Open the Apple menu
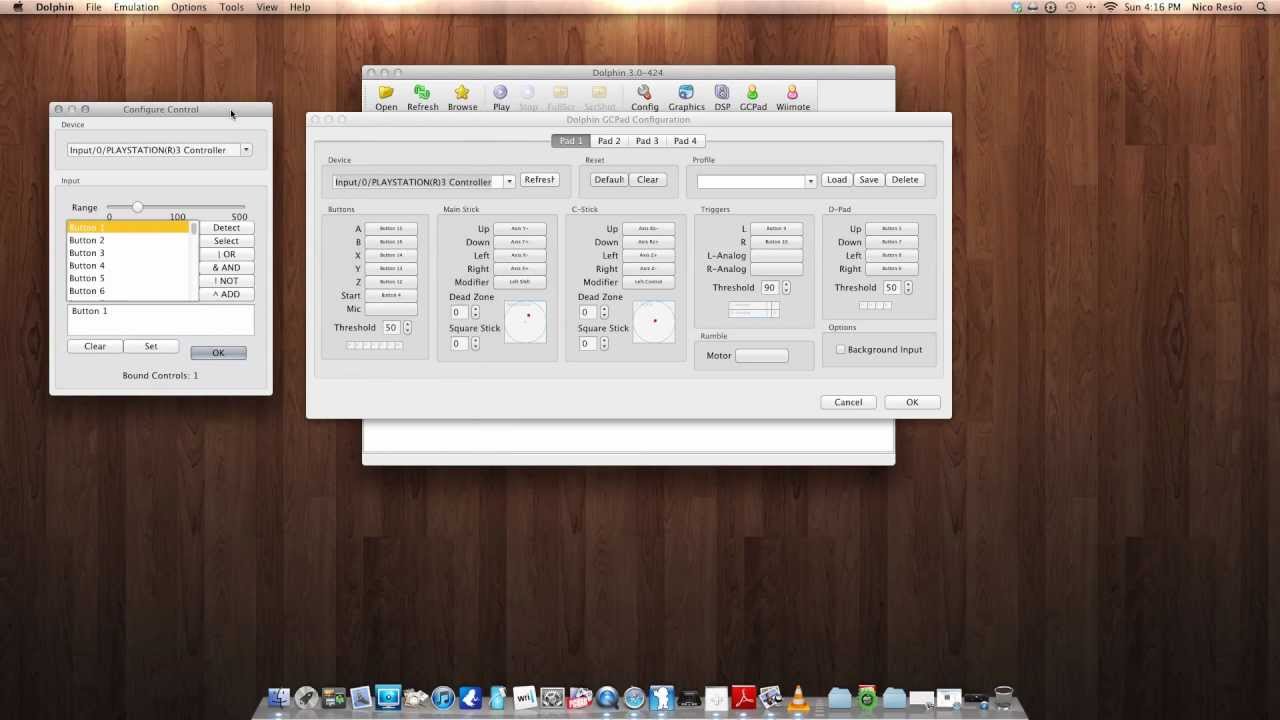 click(17, 7)
